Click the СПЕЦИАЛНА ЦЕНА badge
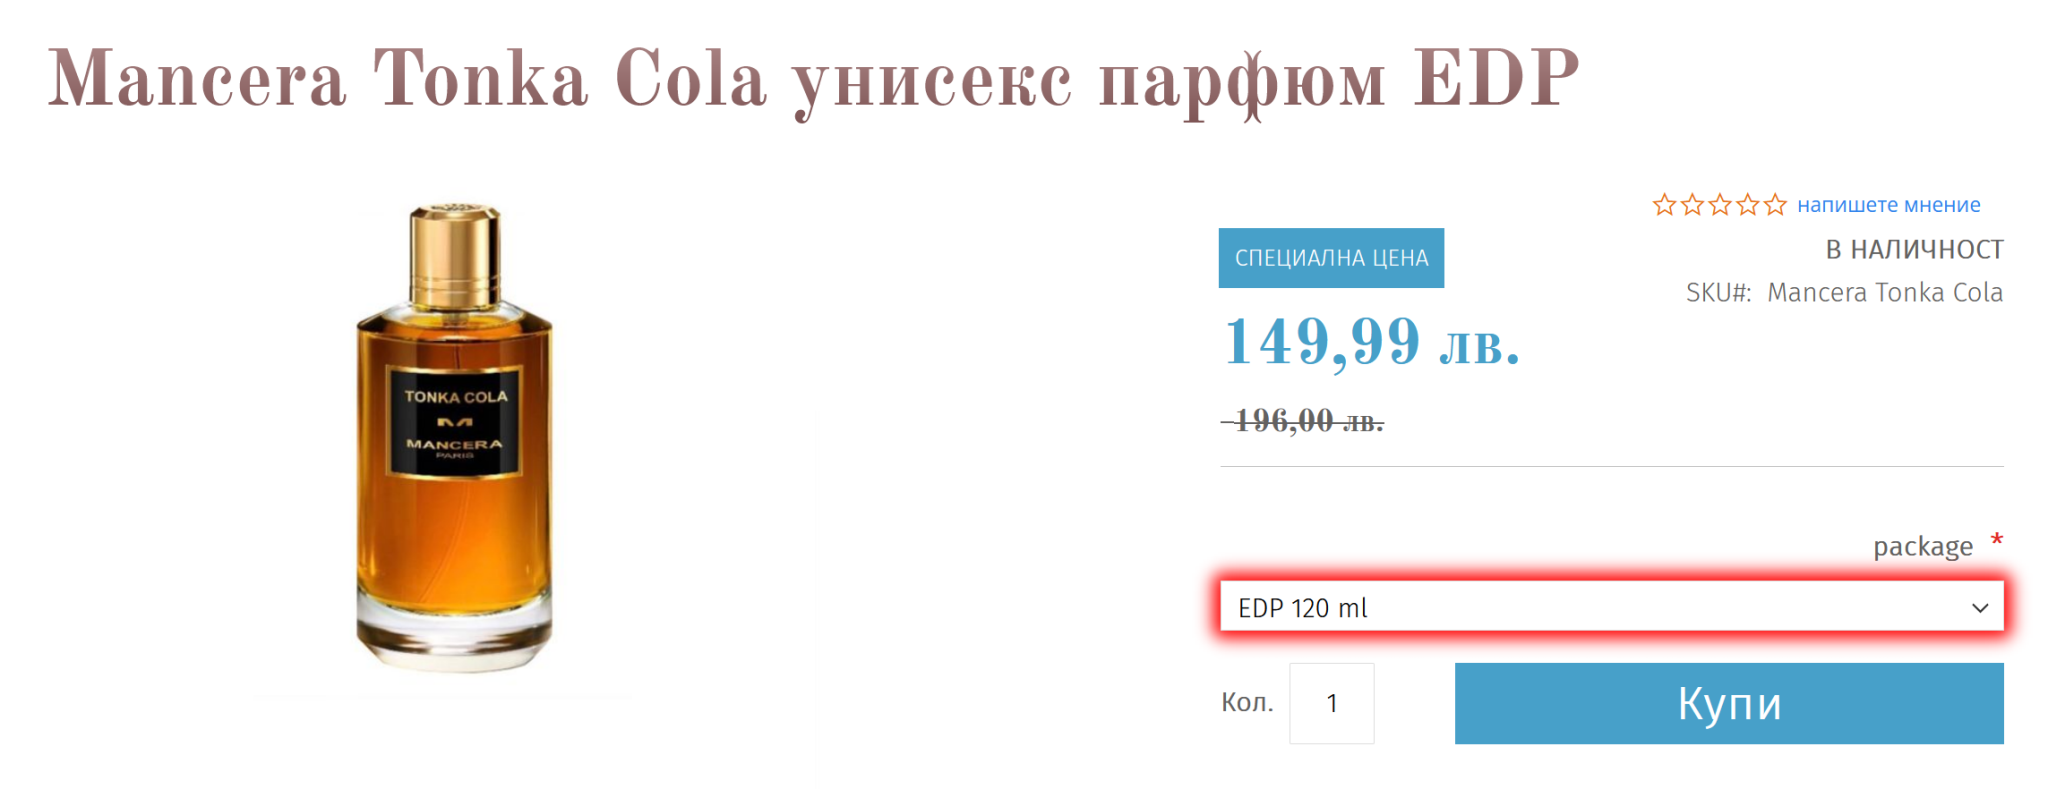2048x789 pixels. point(1331,258)
